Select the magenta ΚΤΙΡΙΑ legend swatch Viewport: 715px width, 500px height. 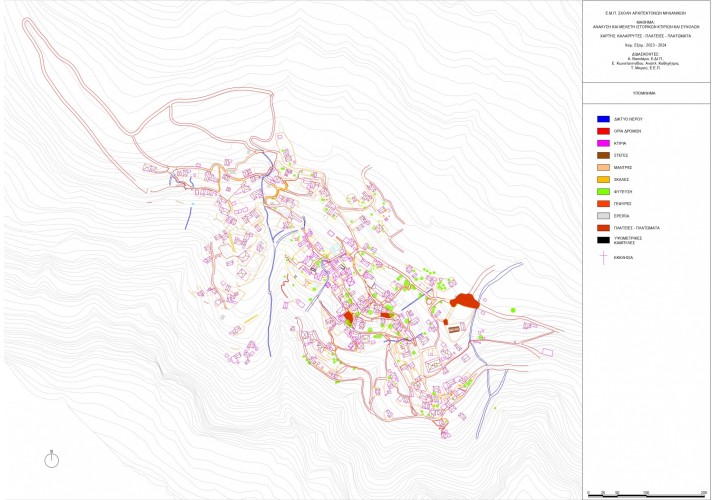[603, 143]
